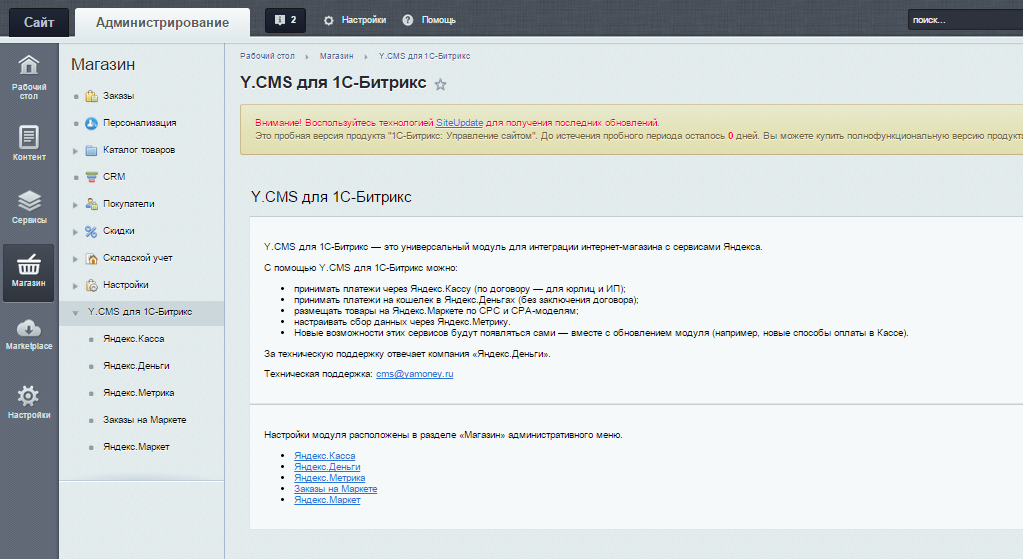
Task: Open Заказы in the shop menu
Action: click(118, 96)
